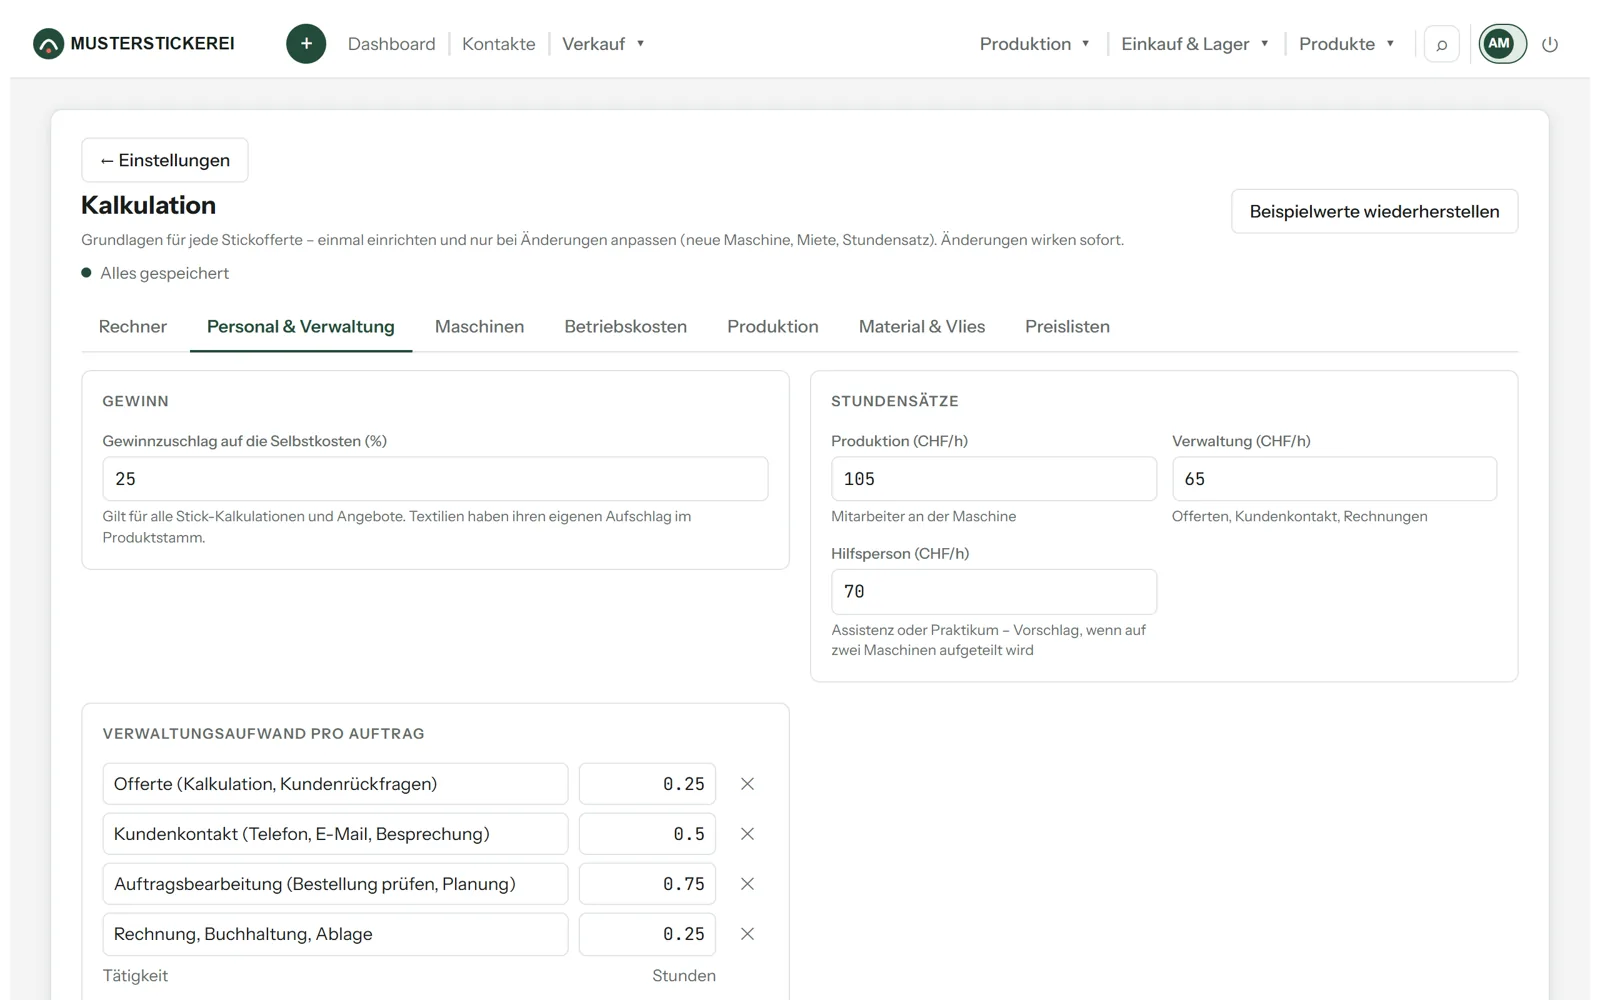Go to Dashboard in navigation

click(x=392, y=44)
